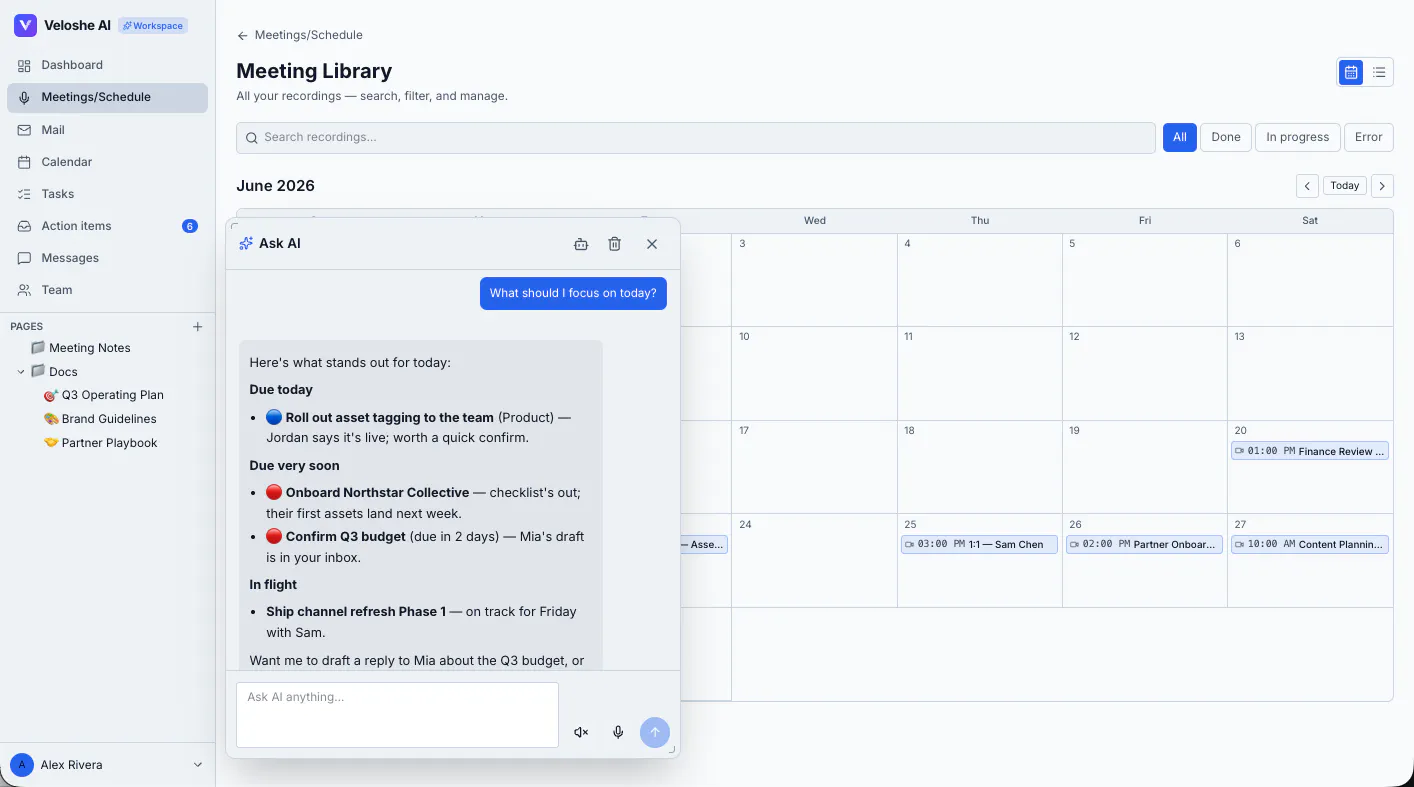Image resolution: width=1414 pixels, height=787 pixels.
Task: Open the Meeting Notes page
Action: (90, 348)
